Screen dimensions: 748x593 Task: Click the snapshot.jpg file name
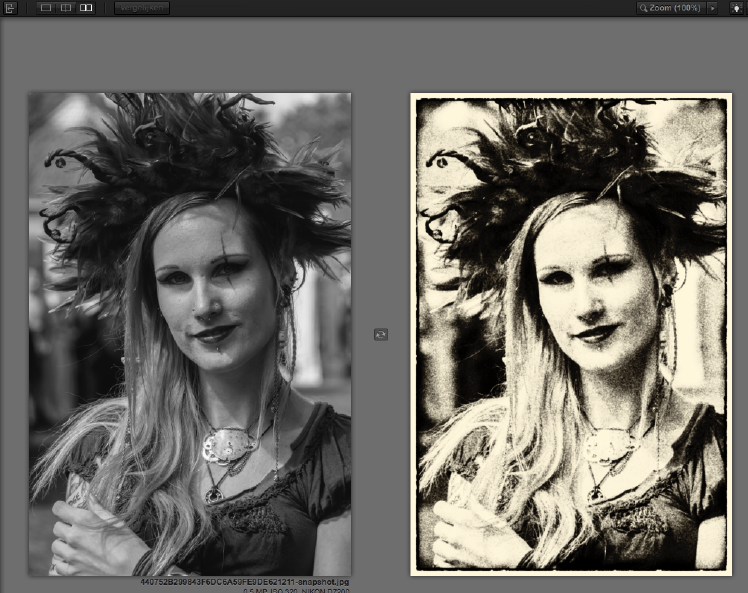coord(245,582)
